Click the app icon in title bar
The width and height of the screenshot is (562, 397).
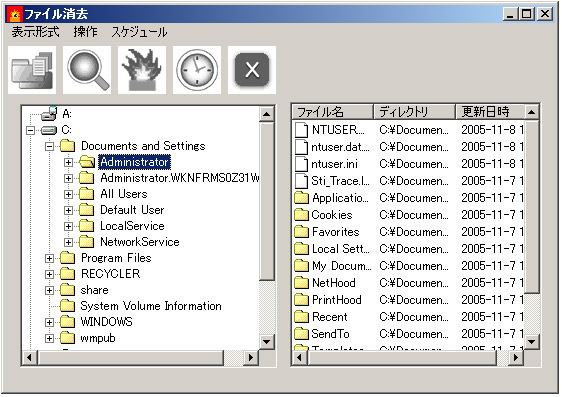click(15, 14)
